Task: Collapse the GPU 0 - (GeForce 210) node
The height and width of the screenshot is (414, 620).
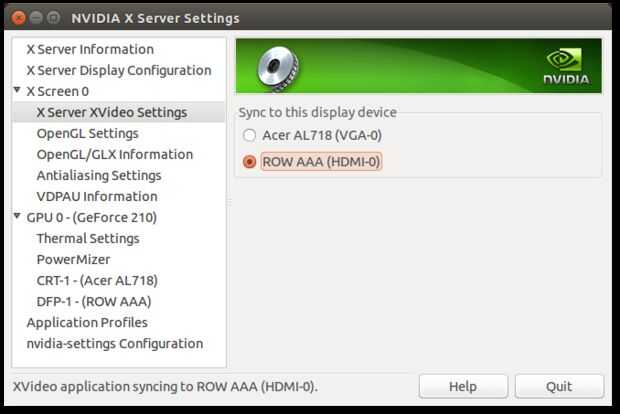Action: coord(18,217)
